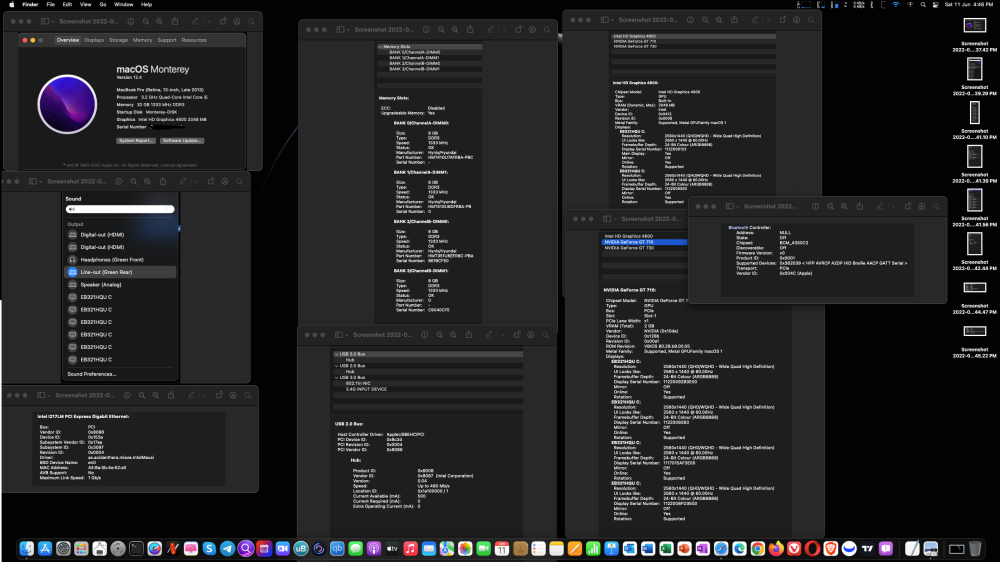1000x562 pixels.
Task: Open sidebar view menu in USB 2.0 Bus window
Action: point(341,335)
